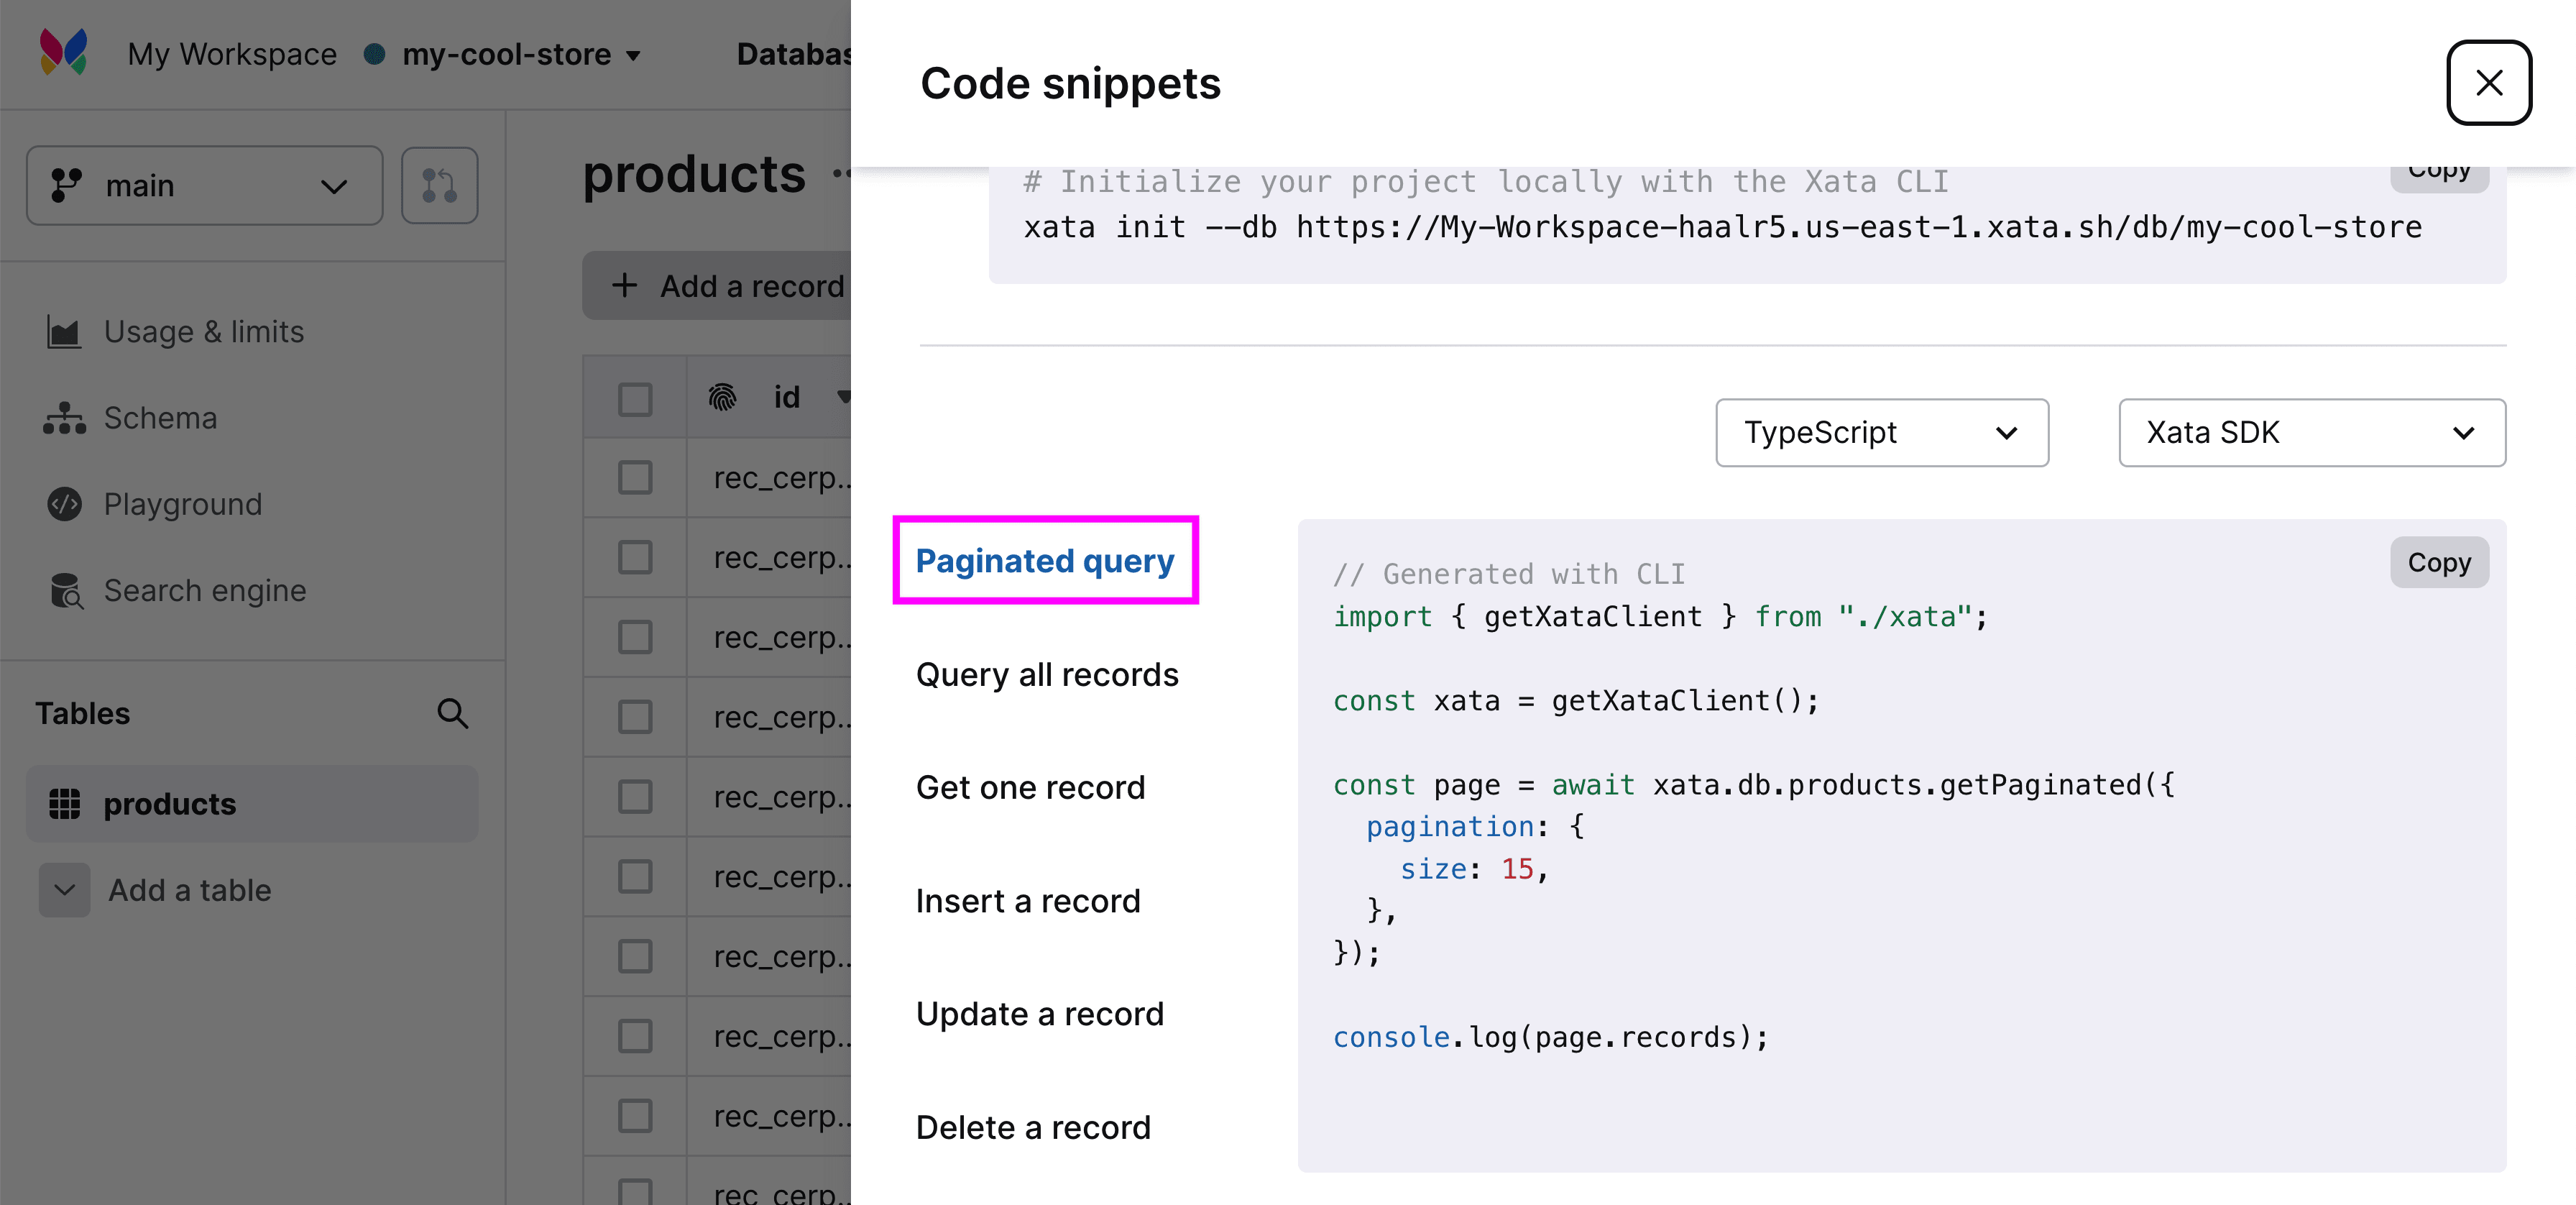Screen dimensions: 2576x1205
Task: Click the id column fingerprint icon
Action: tap(722, 397)
